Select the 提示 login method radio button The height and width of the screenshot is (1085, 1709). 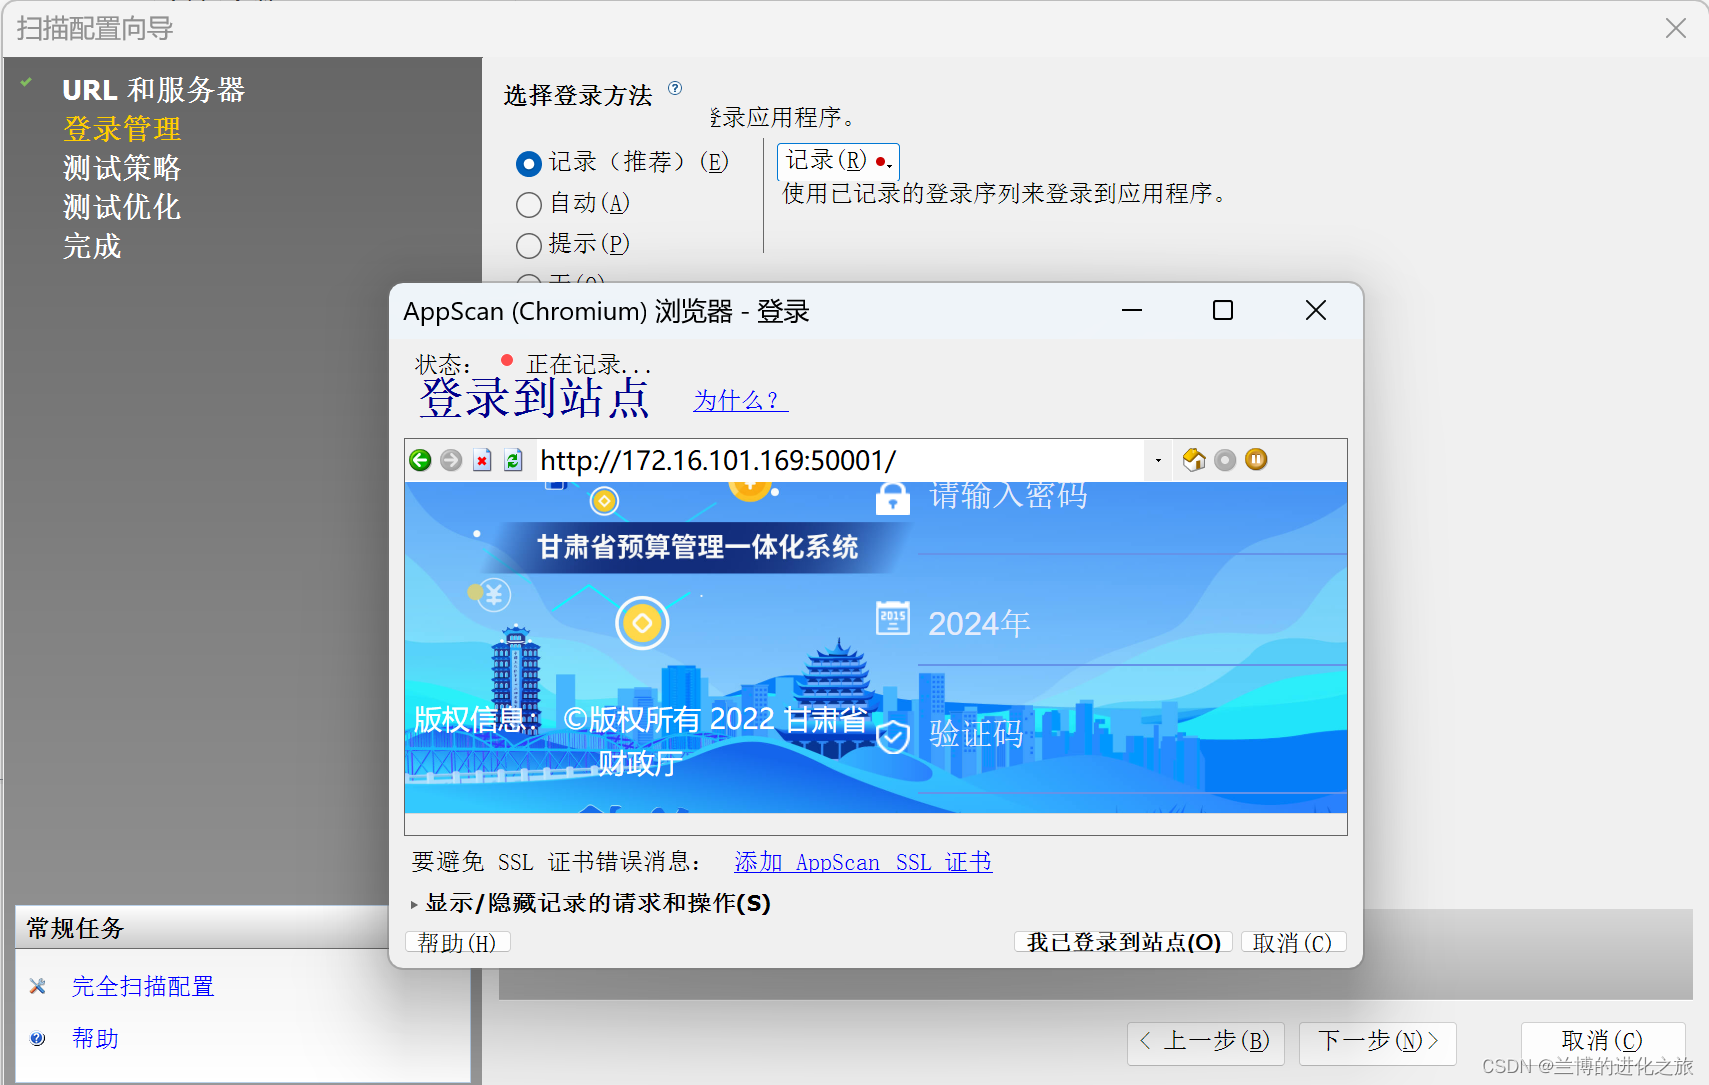[x=529, y=245]
